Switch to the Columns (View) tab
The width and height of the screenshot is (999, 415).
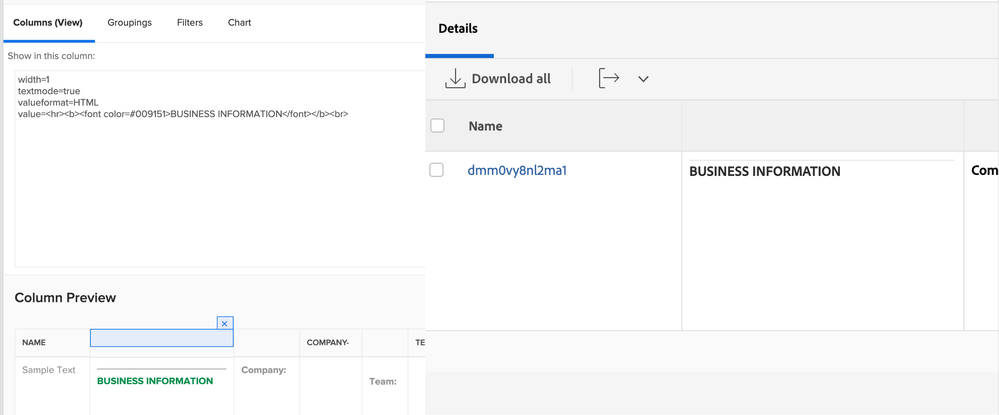(x=48, y=22)
